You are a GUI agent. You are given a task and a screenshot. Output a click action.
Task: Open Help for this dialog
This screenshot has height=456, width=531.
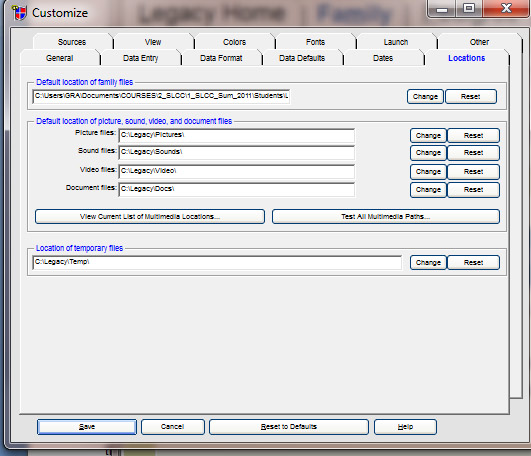pos(405,427)
